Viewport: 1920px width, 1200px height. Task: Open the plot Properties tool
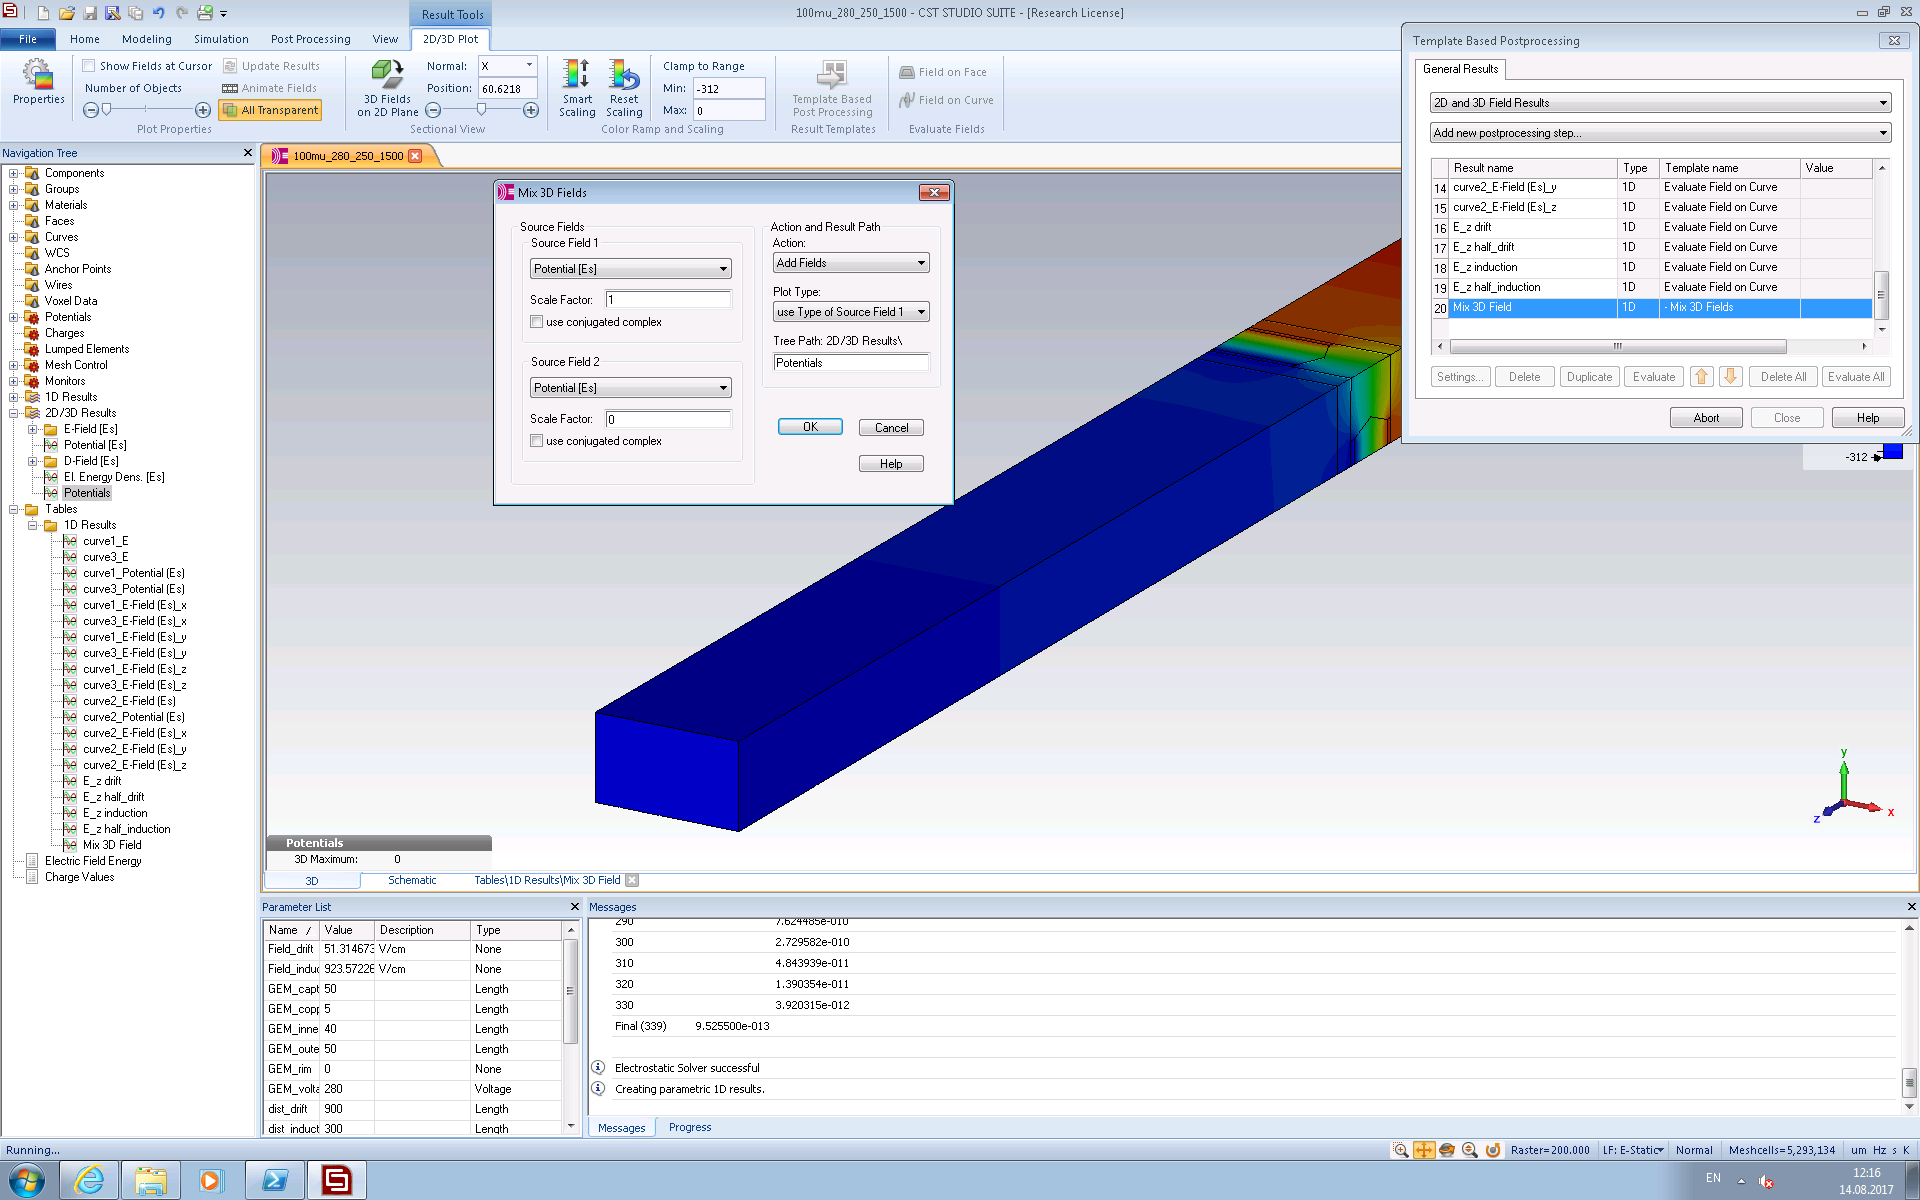click(38, 82)
